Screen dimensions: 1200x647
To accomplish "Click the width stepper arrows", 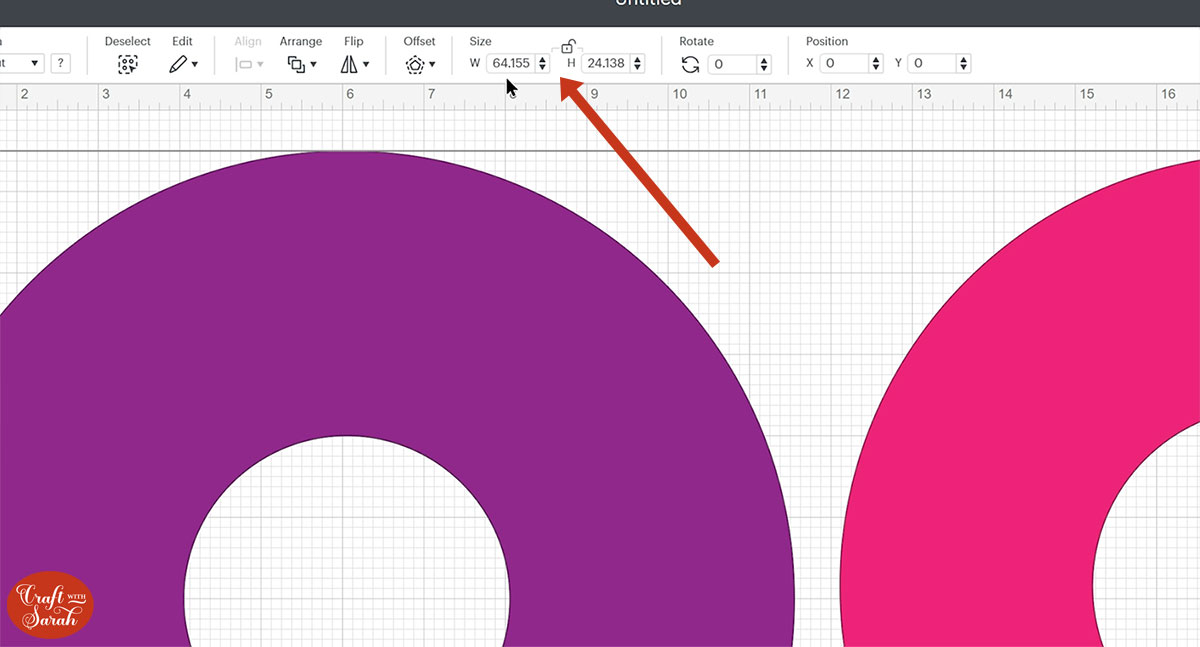I will (x=542, y=64).
